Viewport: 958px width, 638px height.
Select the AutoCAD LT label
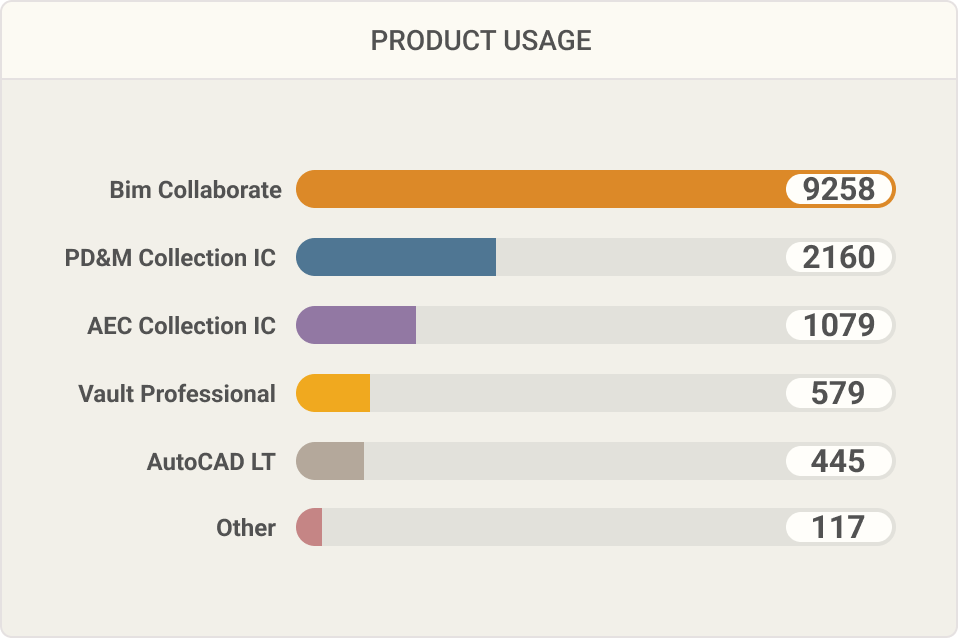pyautogui.click(x=211, y=461)
